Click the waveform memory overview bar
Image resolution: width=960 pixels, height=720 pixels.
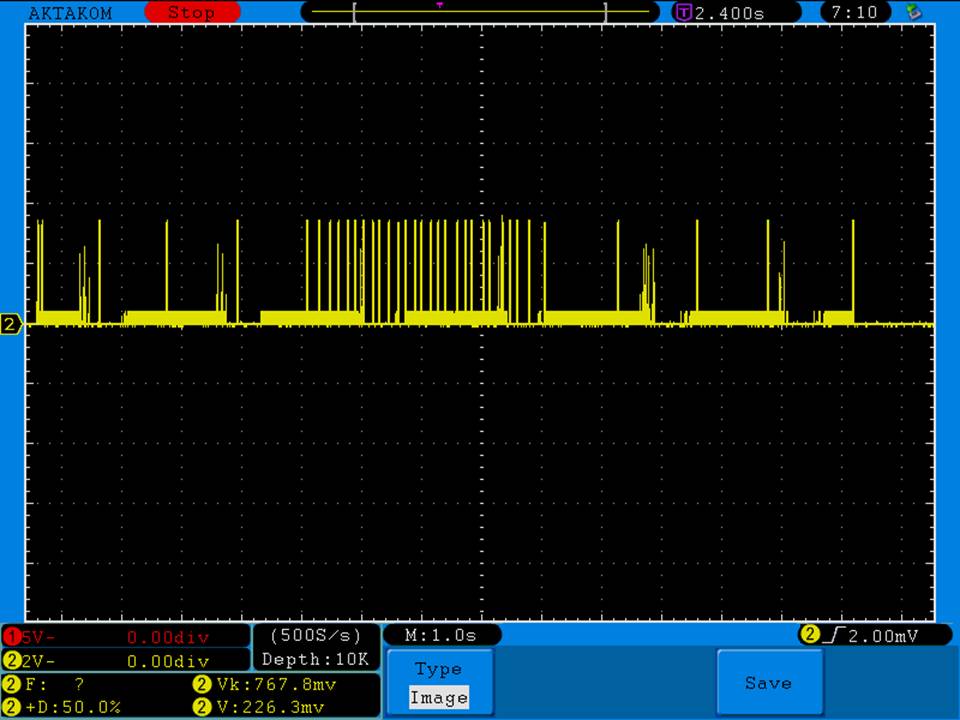pos(480,12)
